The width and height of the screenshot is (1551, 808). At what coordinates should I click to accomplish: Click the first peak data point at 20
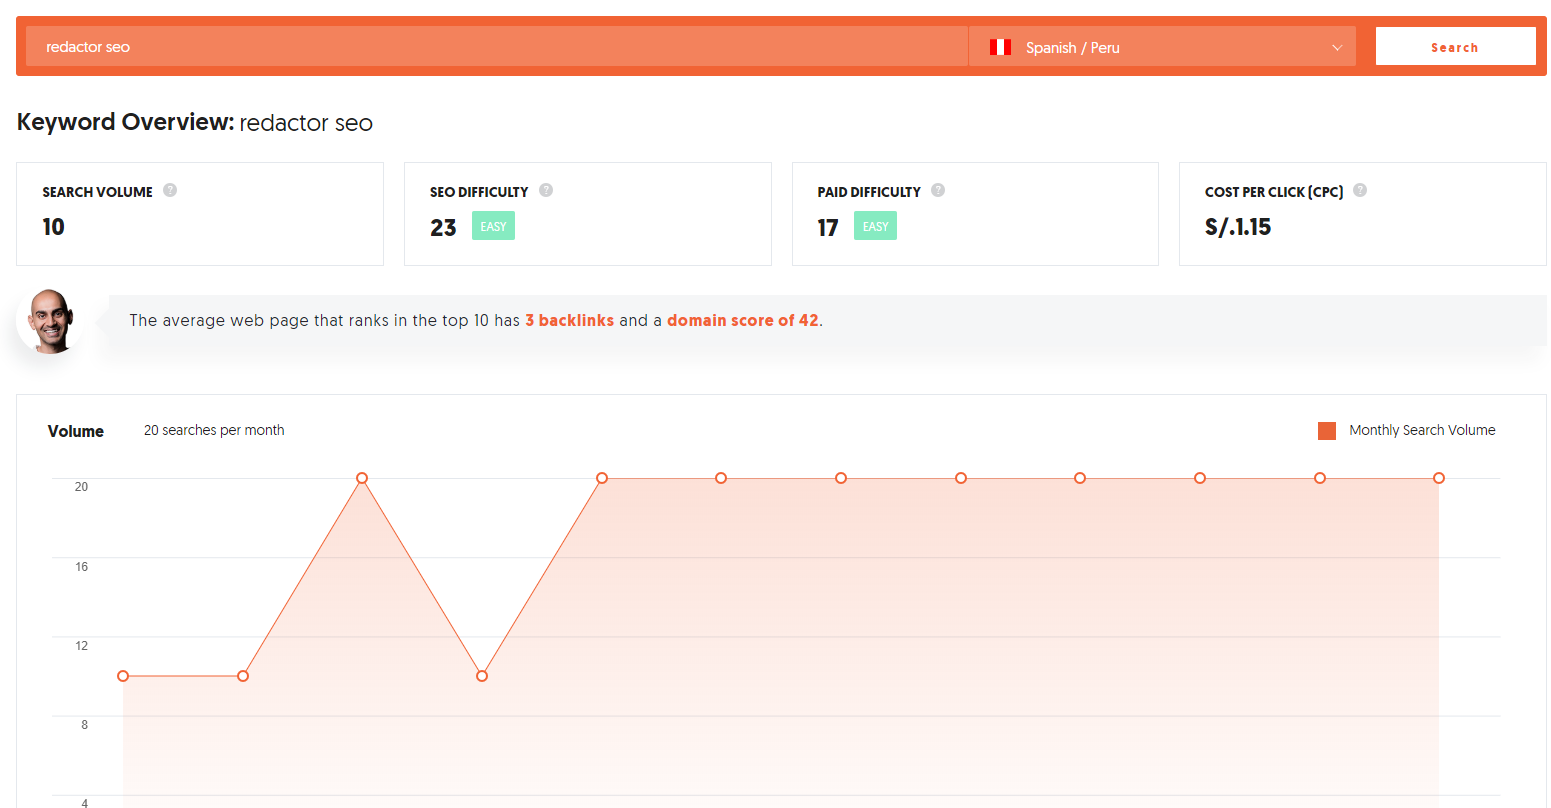(x=362, y=478)
